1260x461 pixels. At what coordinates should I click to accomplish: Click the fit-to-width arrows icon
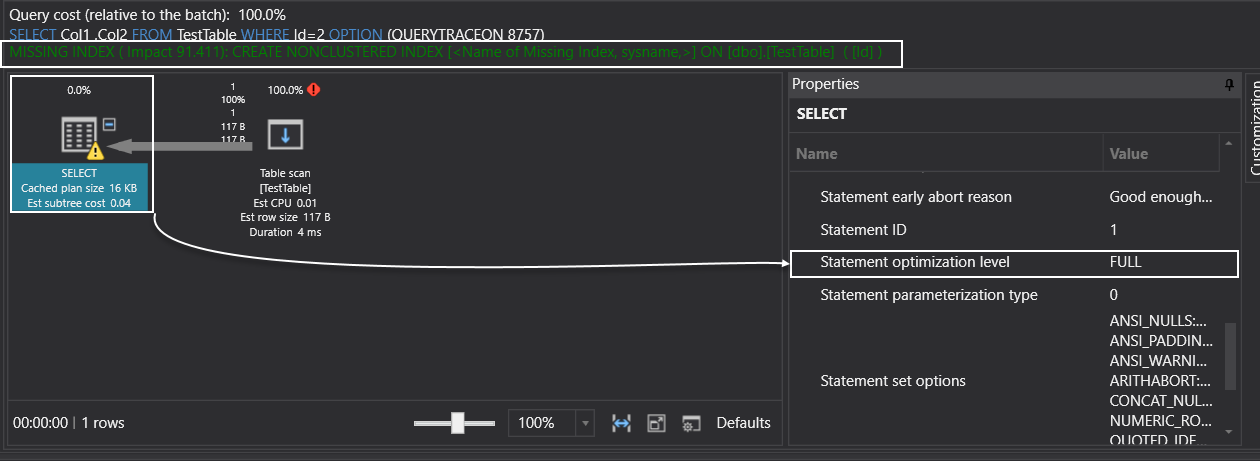[621, 423]
